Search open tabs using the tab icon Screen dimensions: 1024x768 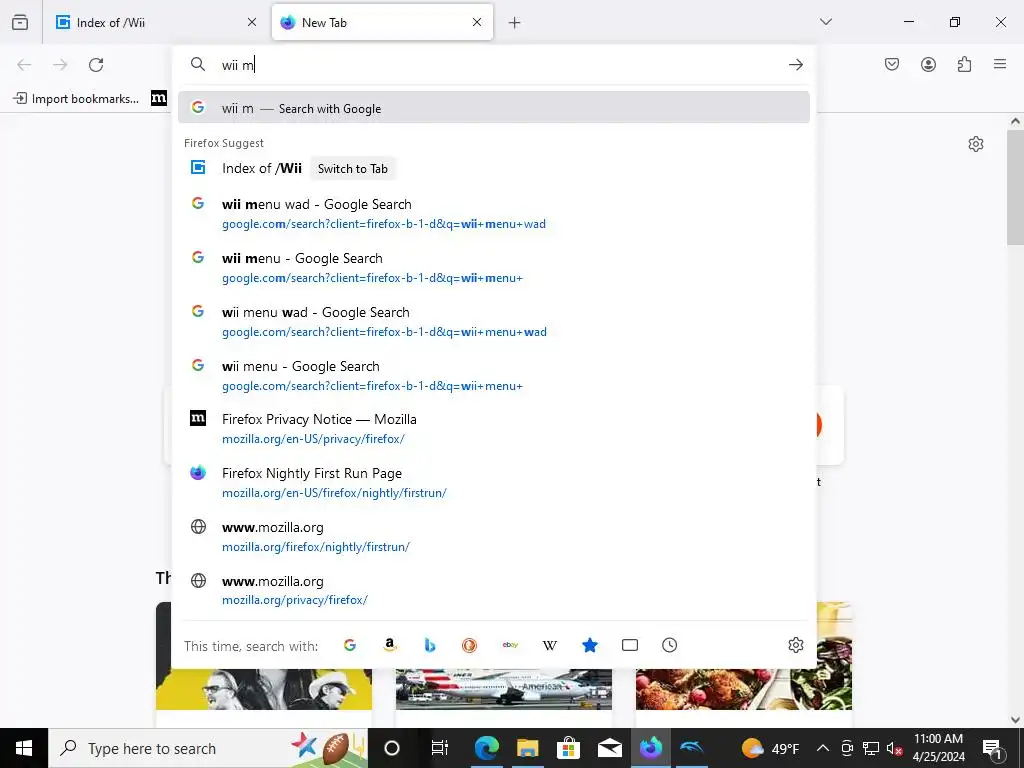coord(630,645)
